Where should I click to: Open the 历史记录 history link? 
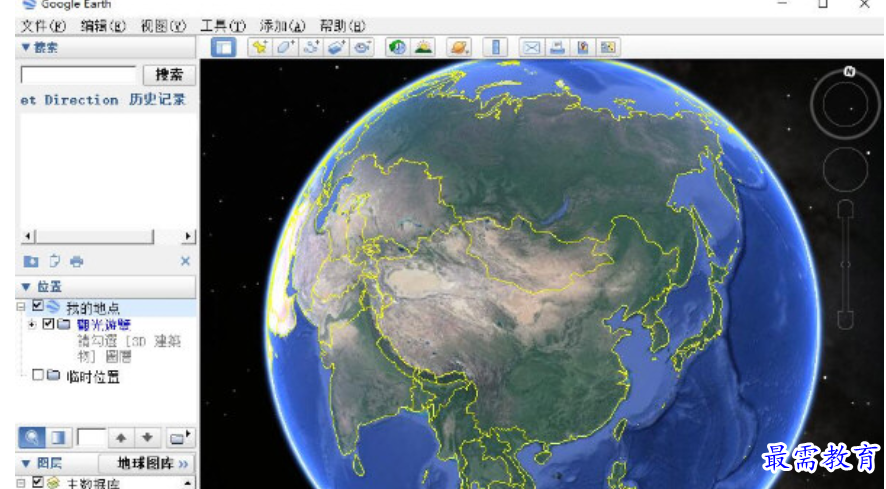coord(157,100)
